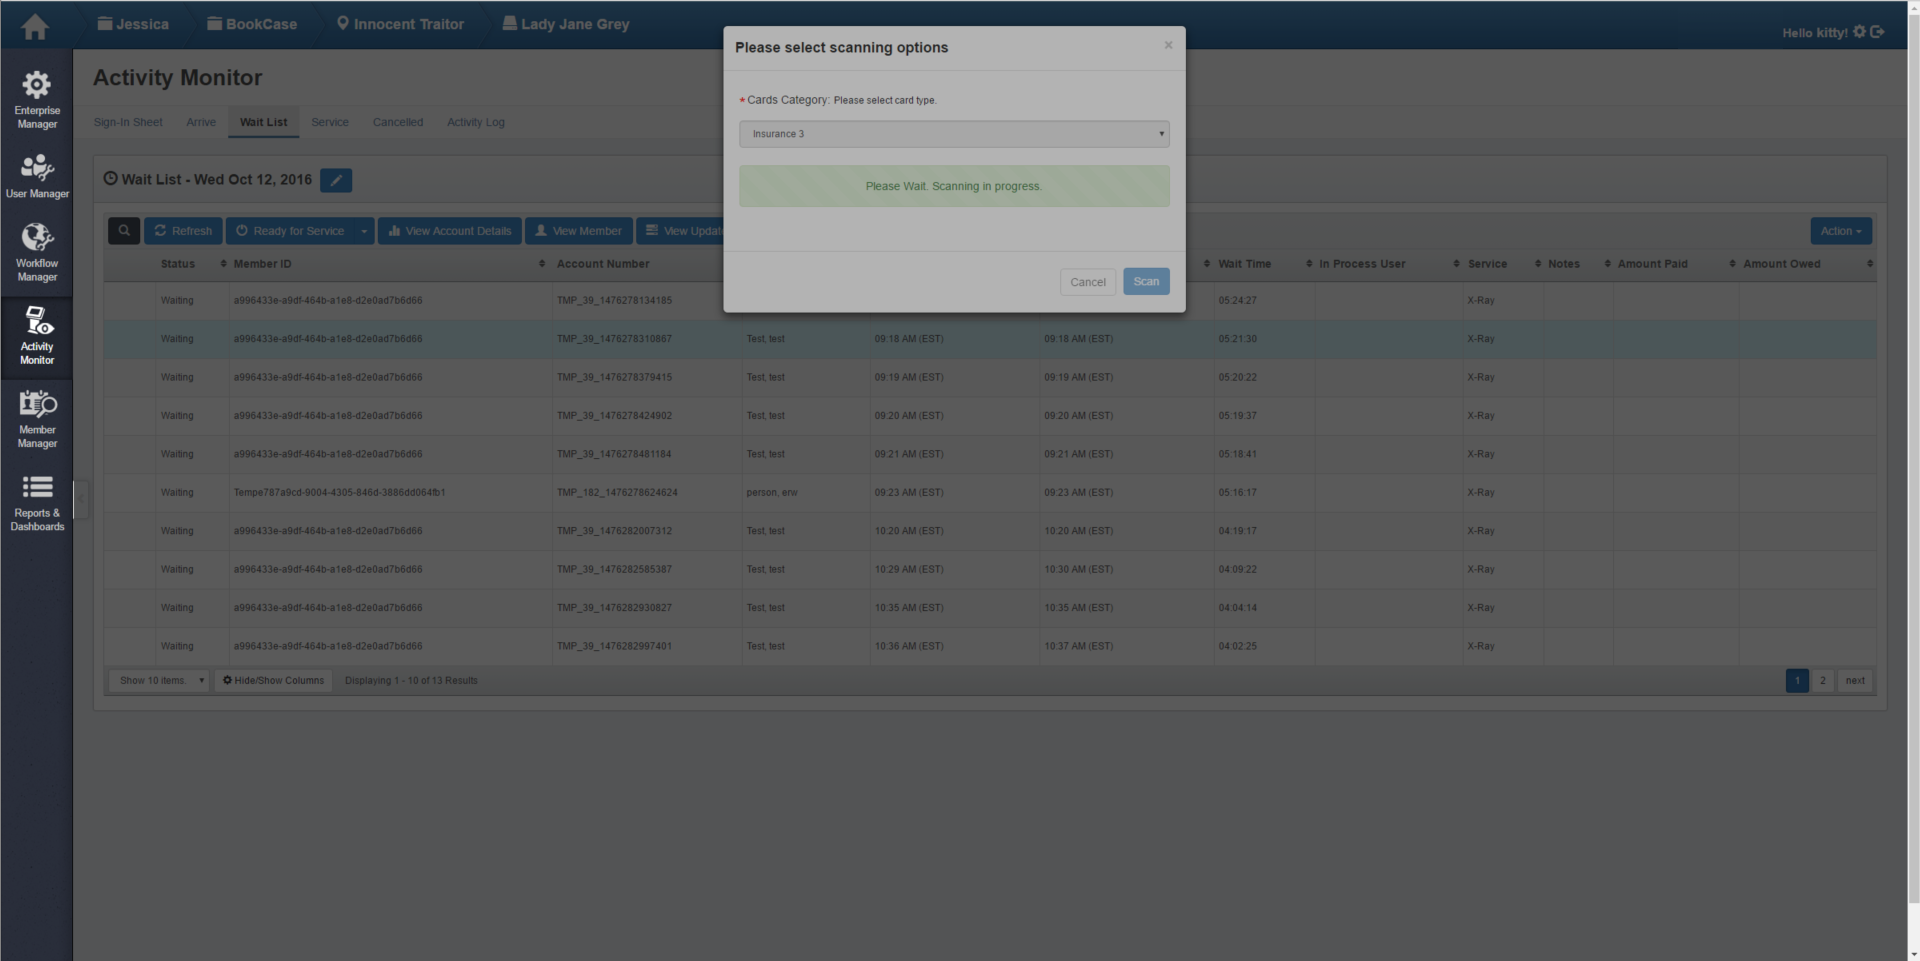Switch to the Sign-In Sheet tab
1920x961 pixels.
pyautogui.click(x=128, y=122)
